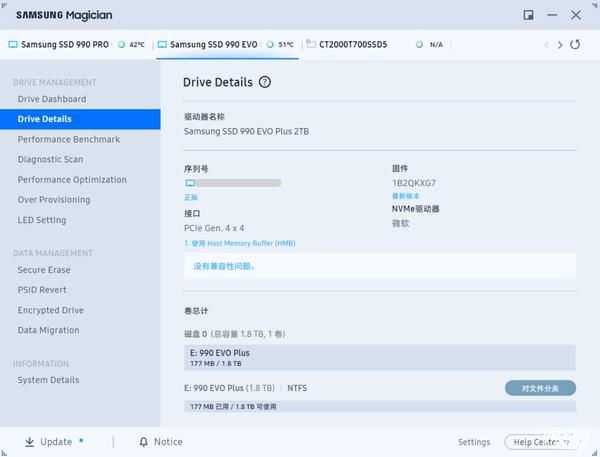
Task: Open LED Setting
Action: click(42, 220)
